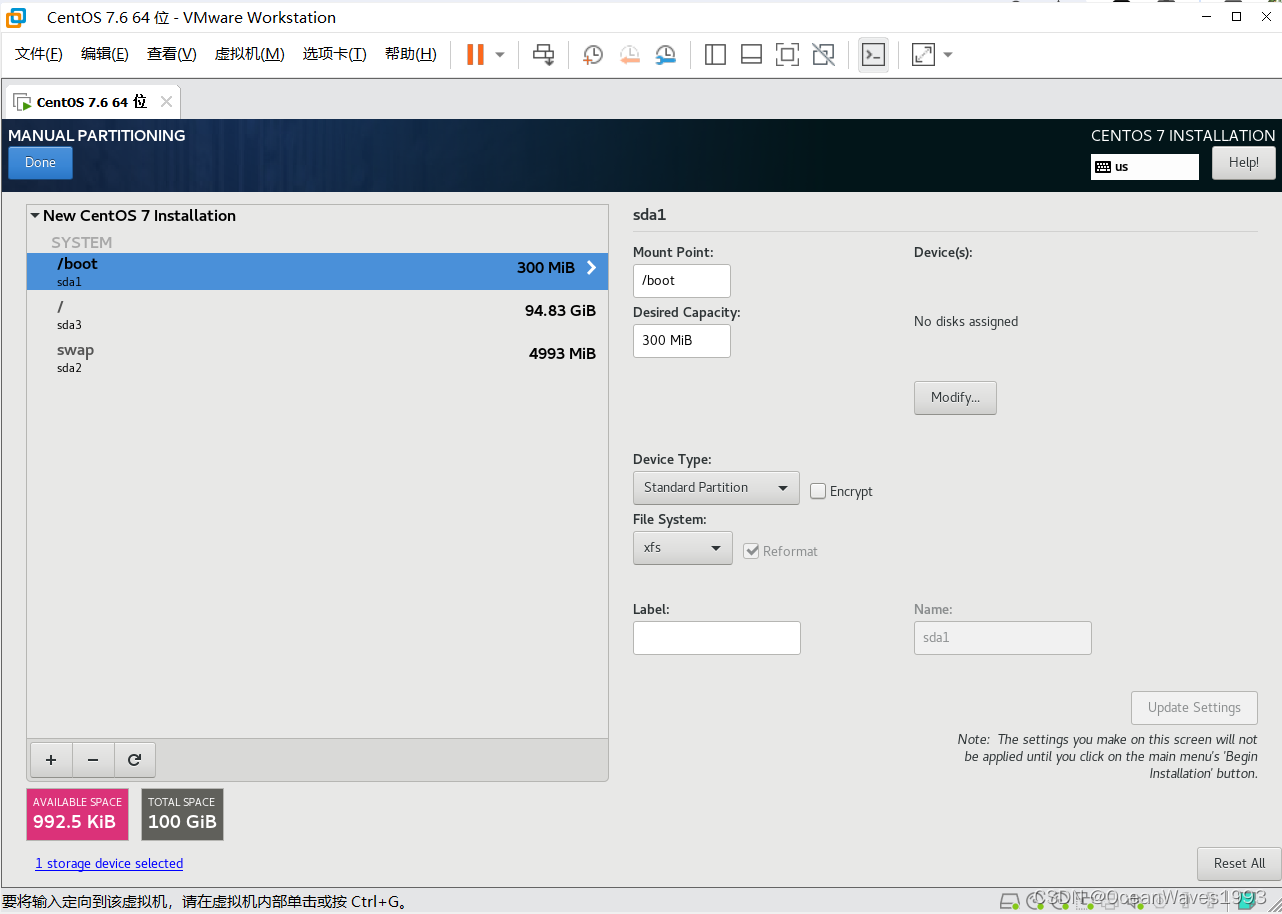Select the / sda3 partition row
Screen dimensions: 1282x914
pyautogui.click(x=317, y=314)
